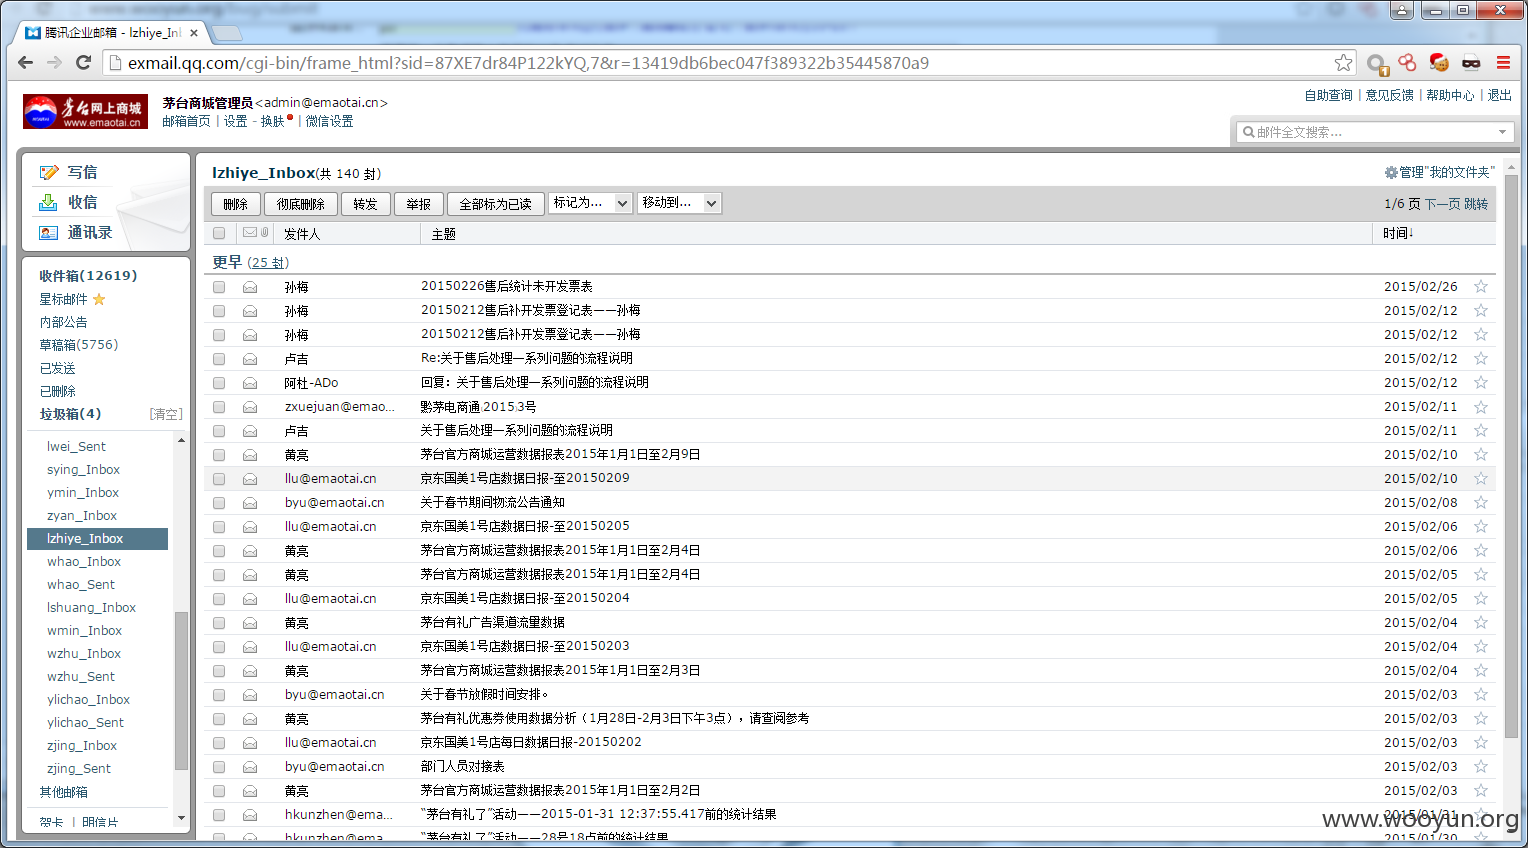Click the red circles extension icon
The image size is (1528, 848).
(1407, 63)
